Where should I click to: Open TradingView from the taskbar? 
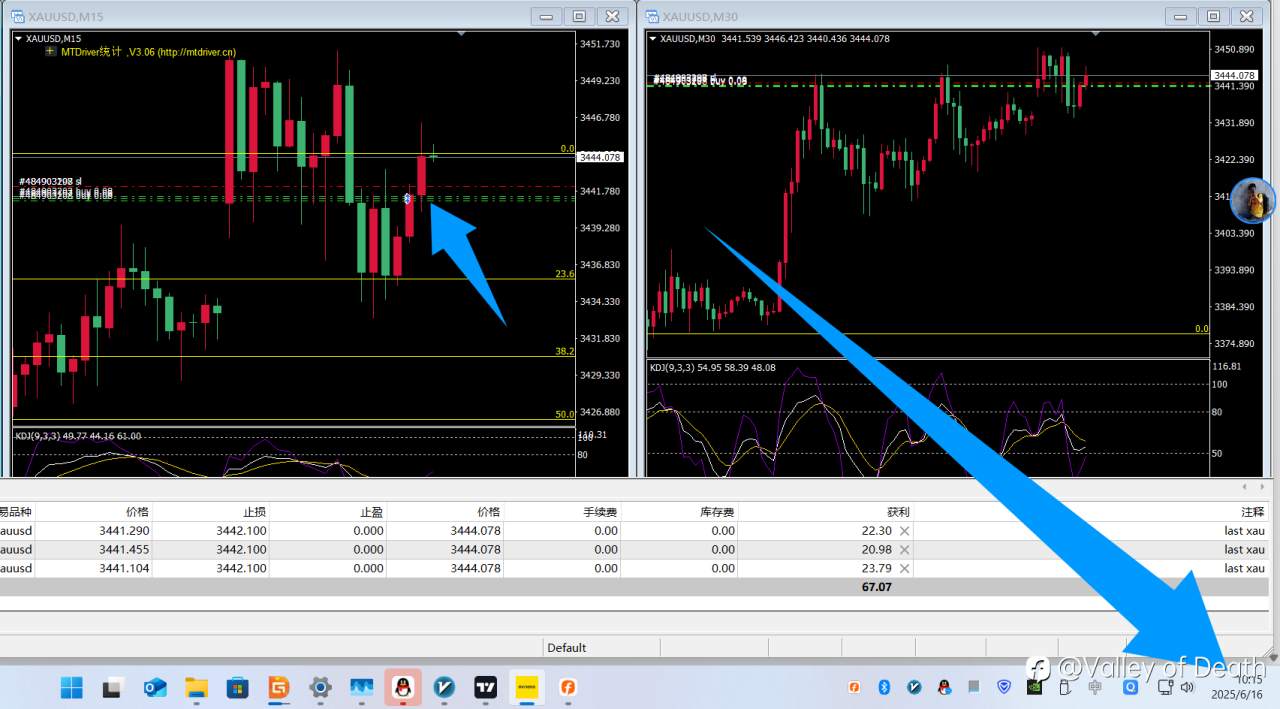[x=486, y=687]
